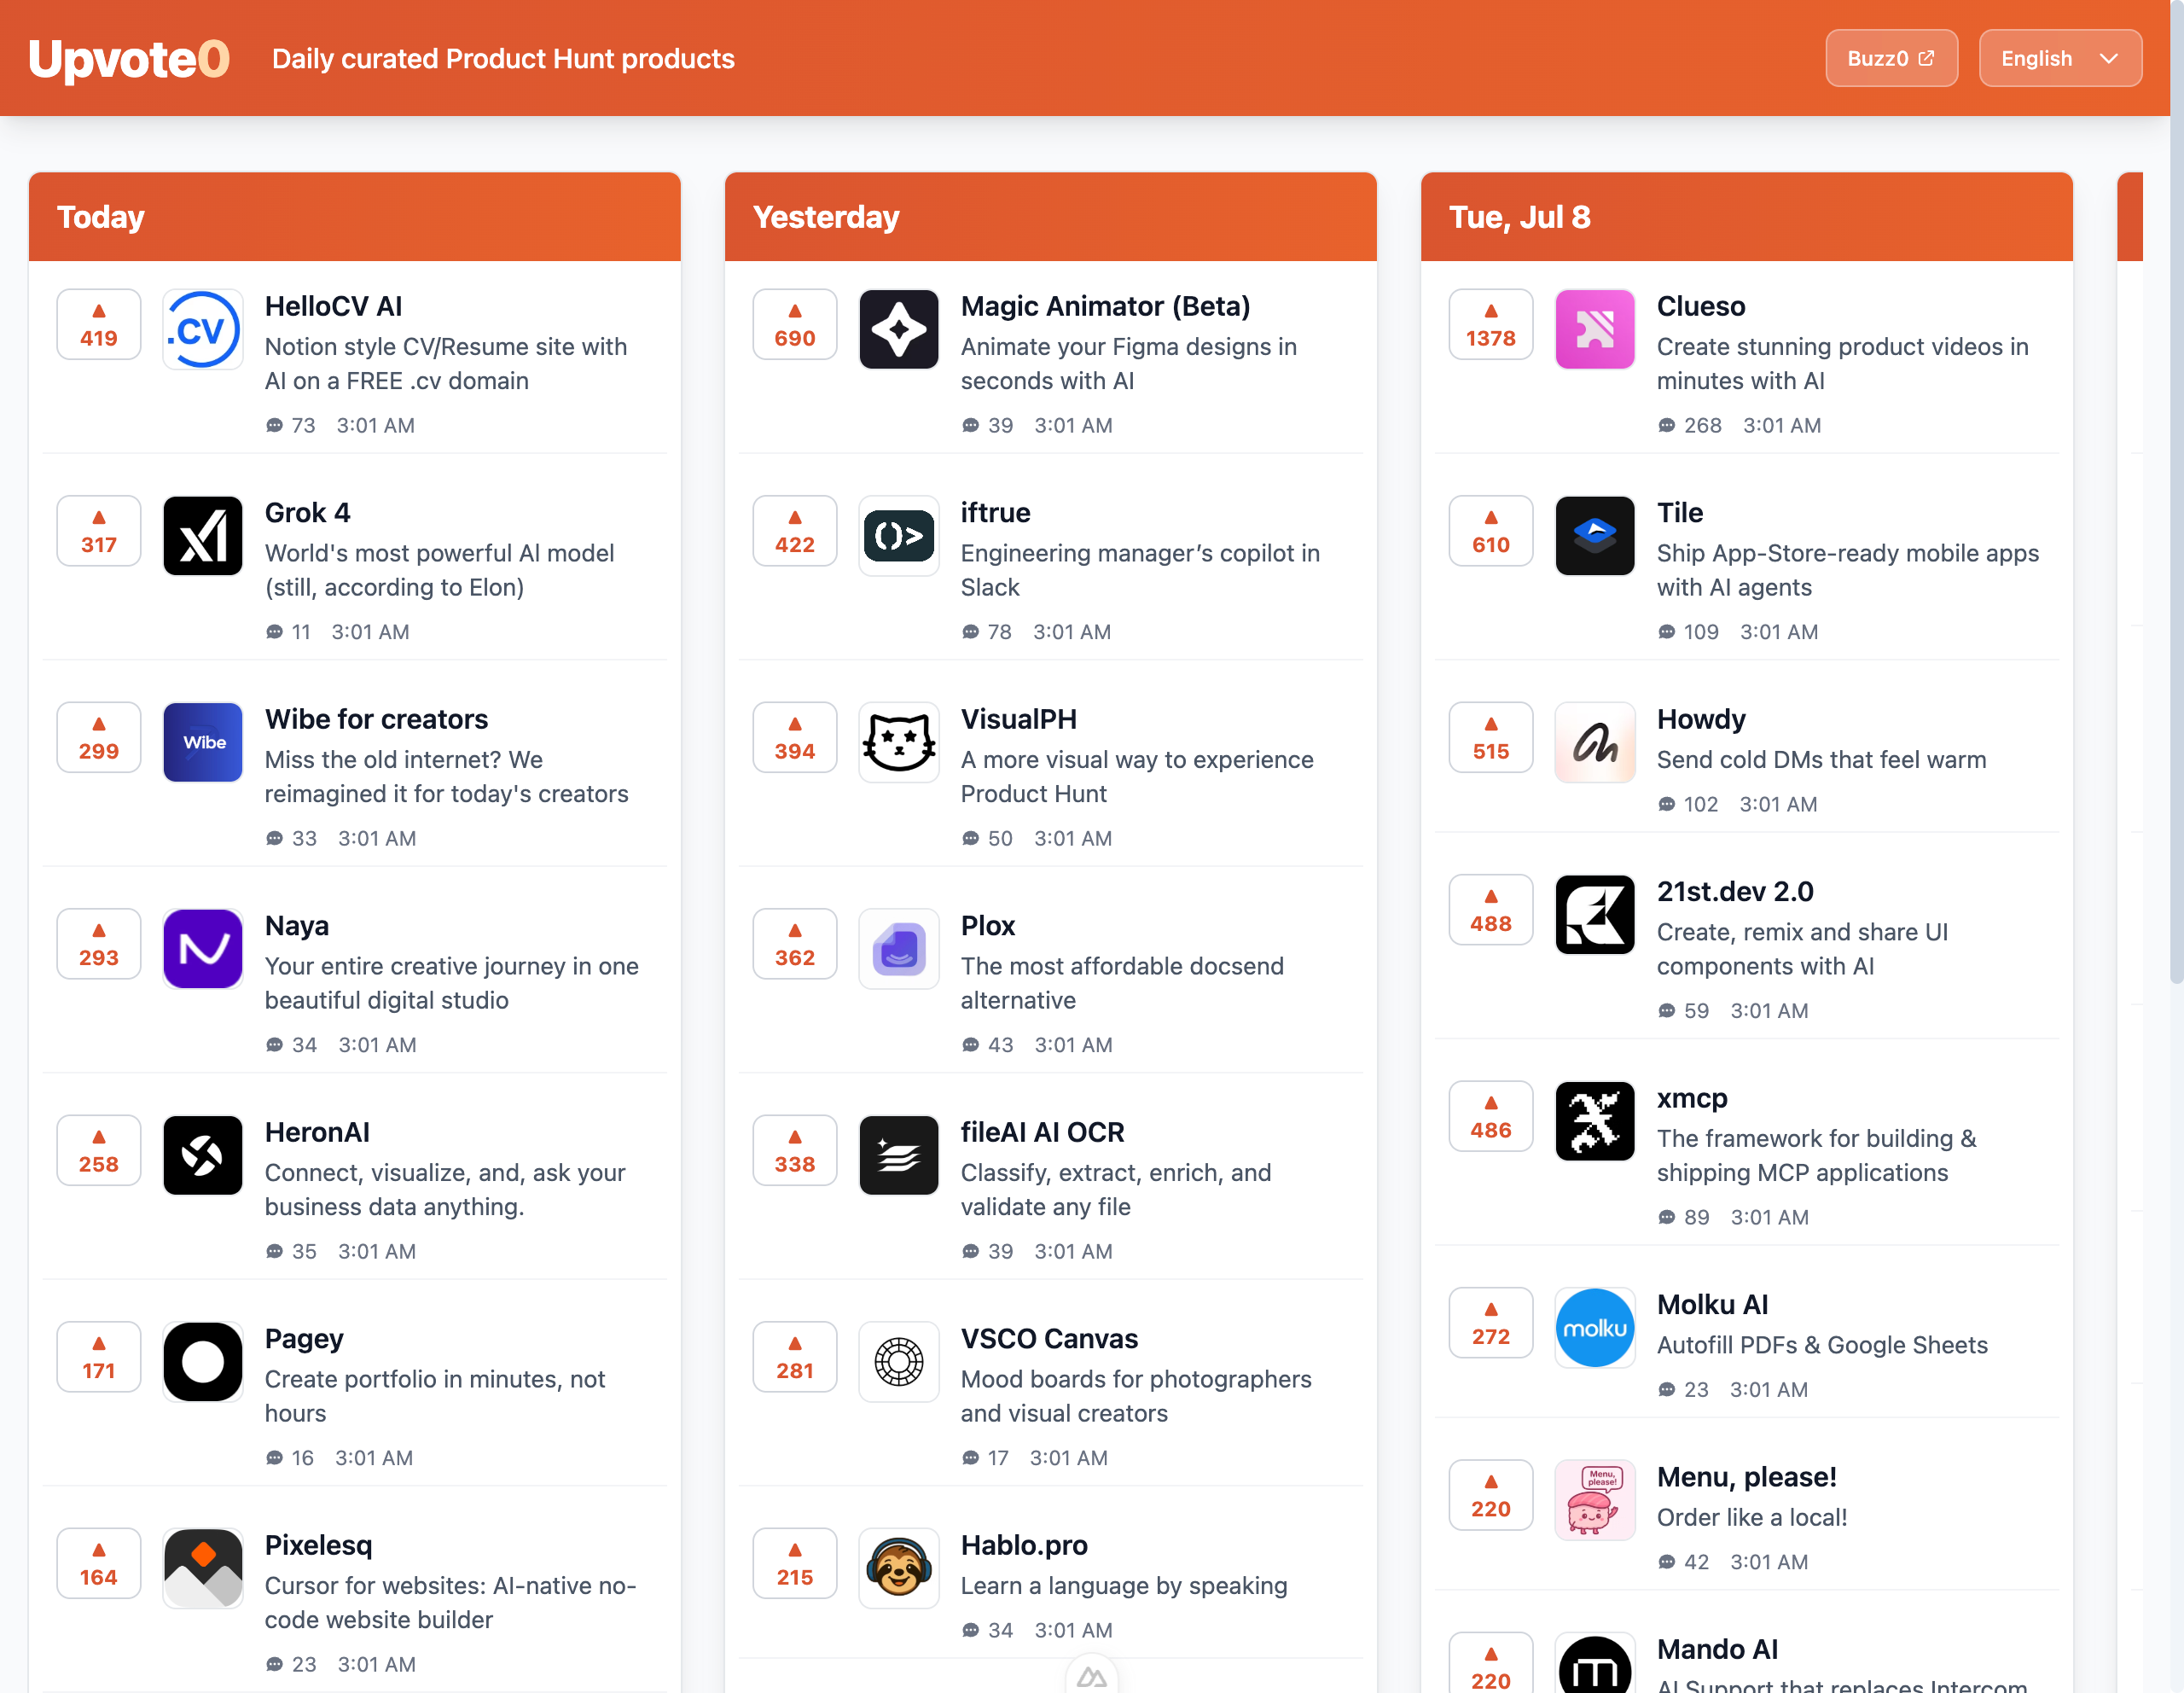Click the Magic Animator product icon
The height and width of the screenshot is (1693, 2184).
[x=898, y=329]
